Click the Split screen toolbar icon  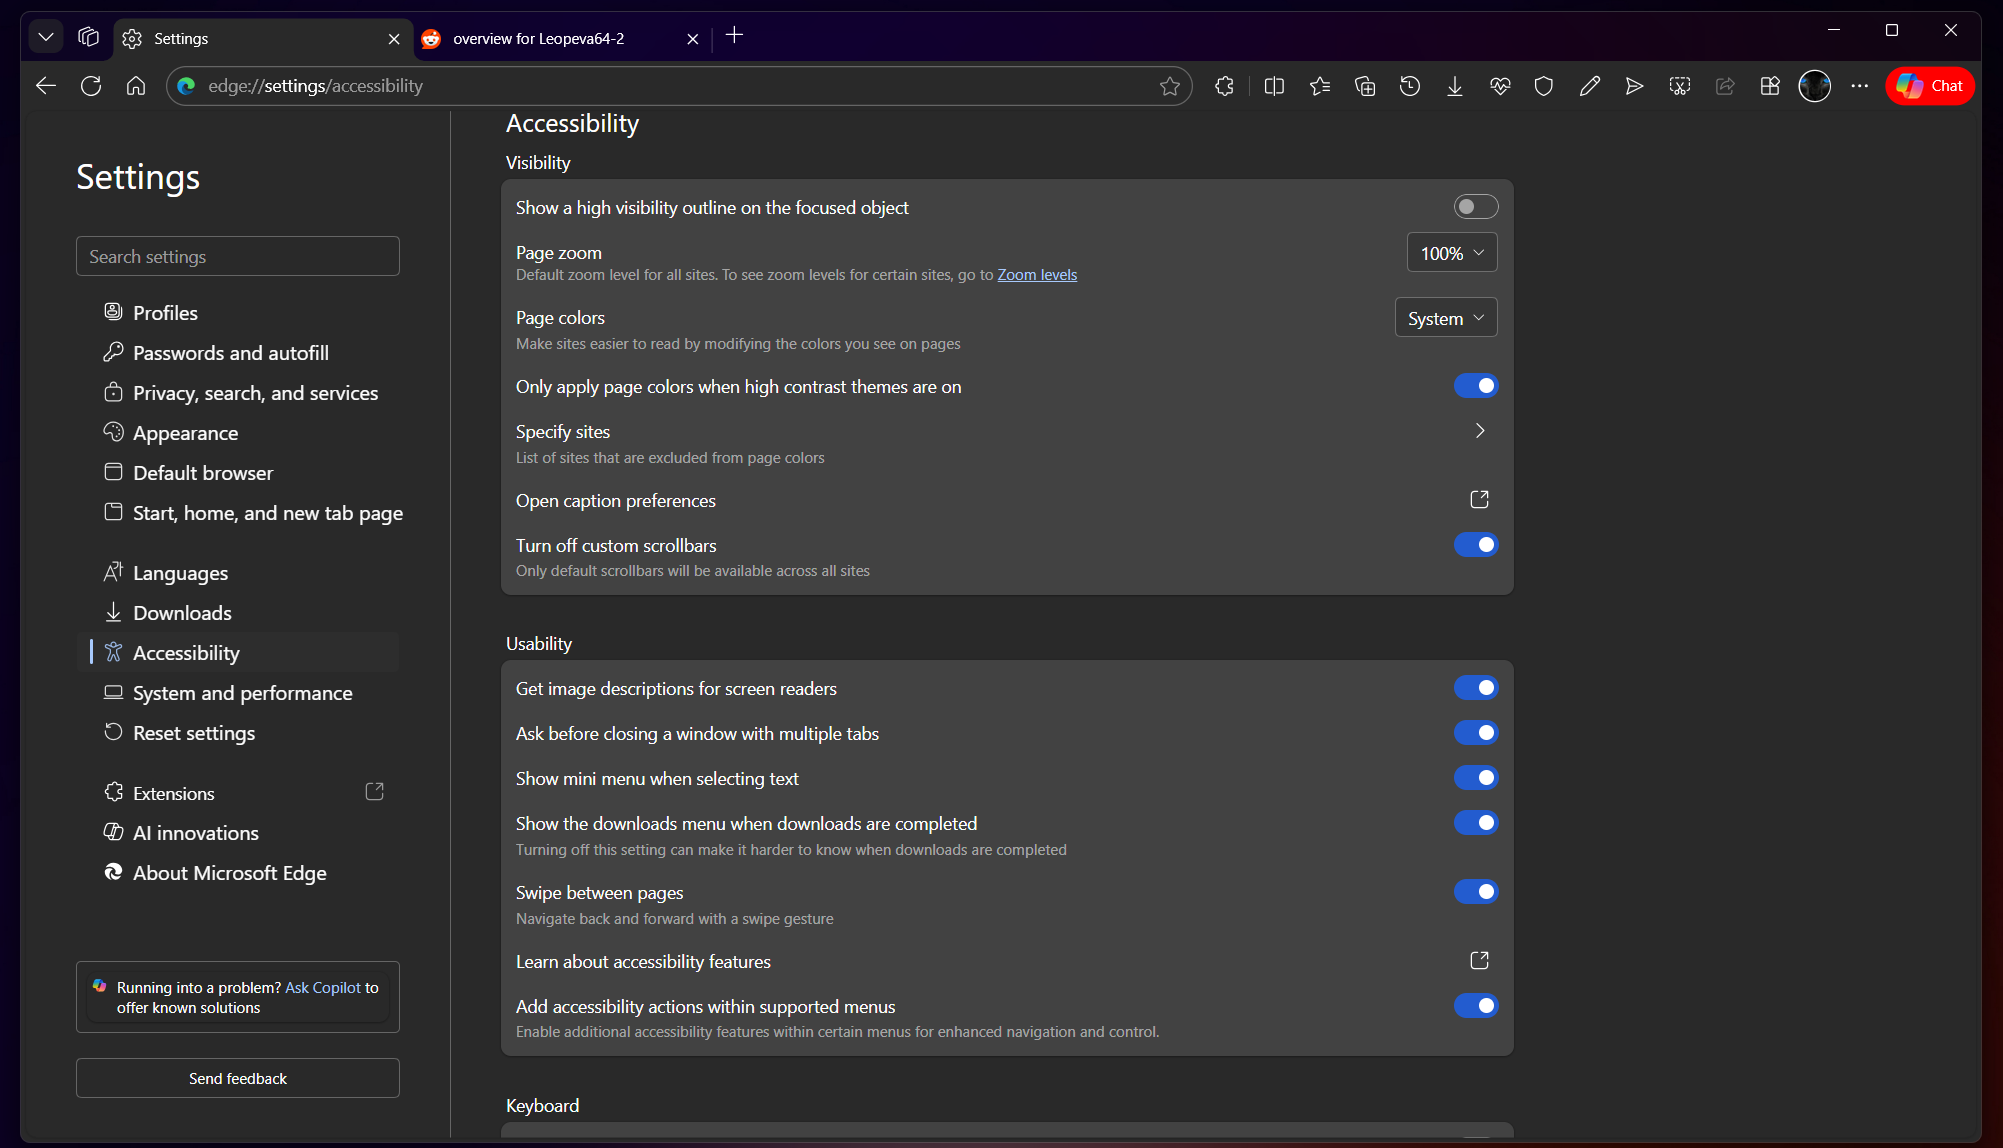click(1274, 86)
